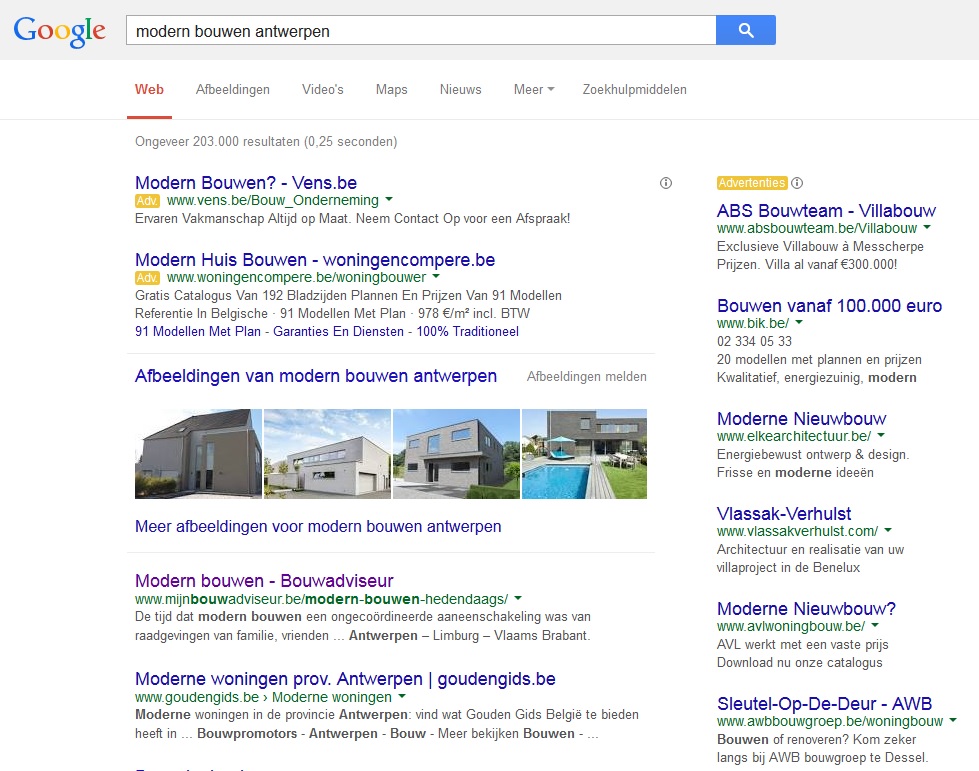Viewport: 979px width, 771px height.
Task: Open the Nieuws tab
Action: tap(461, 89)
